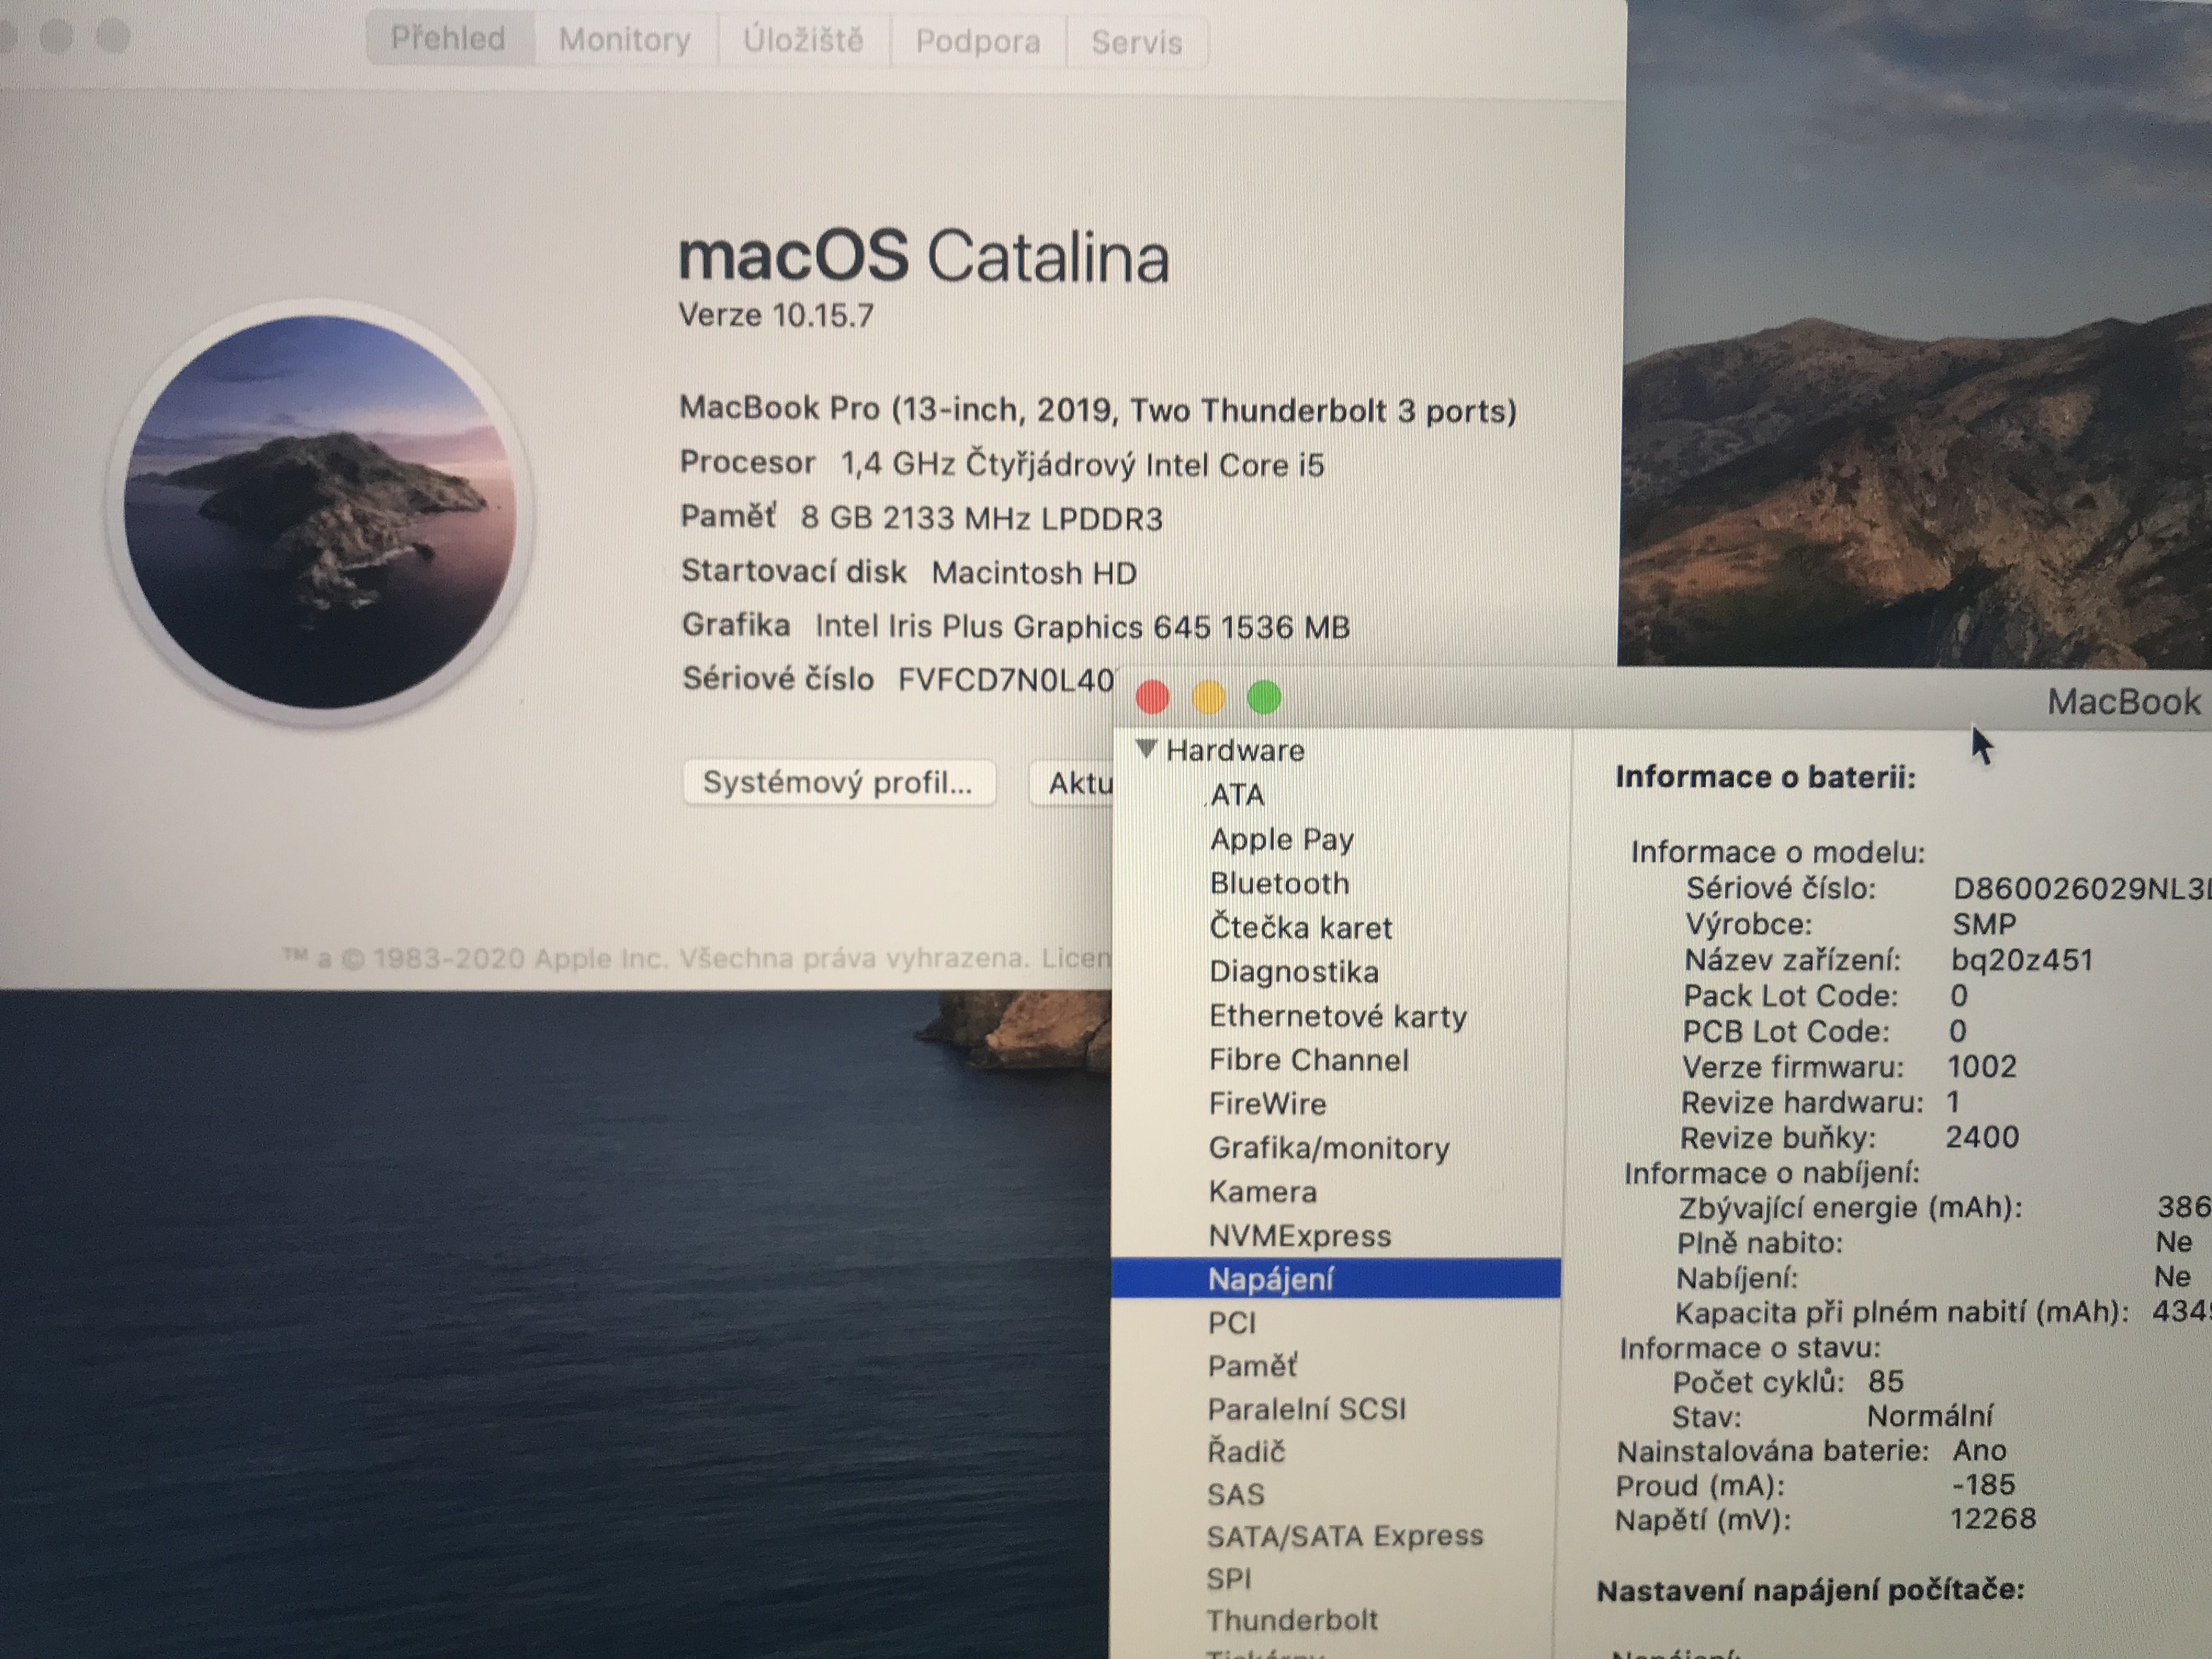Screen dimensions: 2212x1659
Task: Open the Úložiště tab
Action: click(x=802, y=41)
